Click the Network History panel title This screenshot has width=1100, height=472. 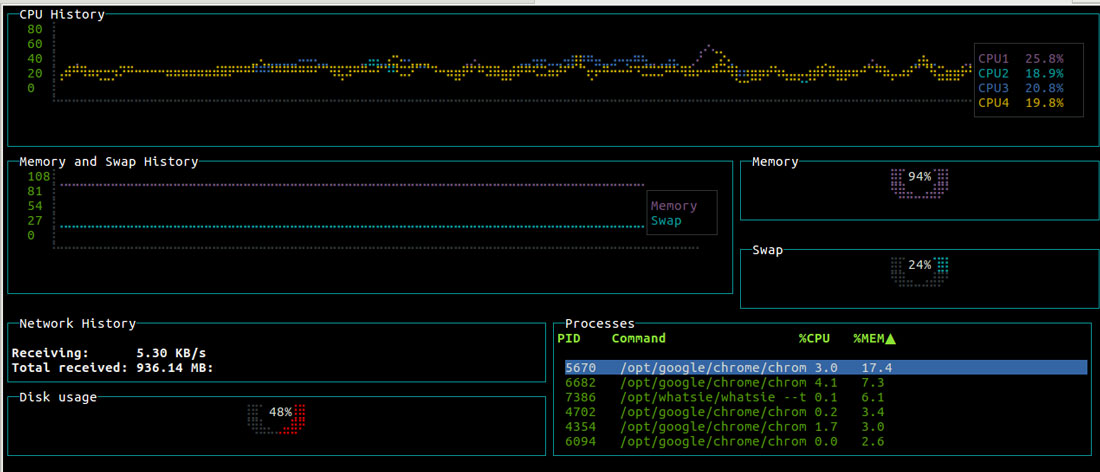coord(77,323)
